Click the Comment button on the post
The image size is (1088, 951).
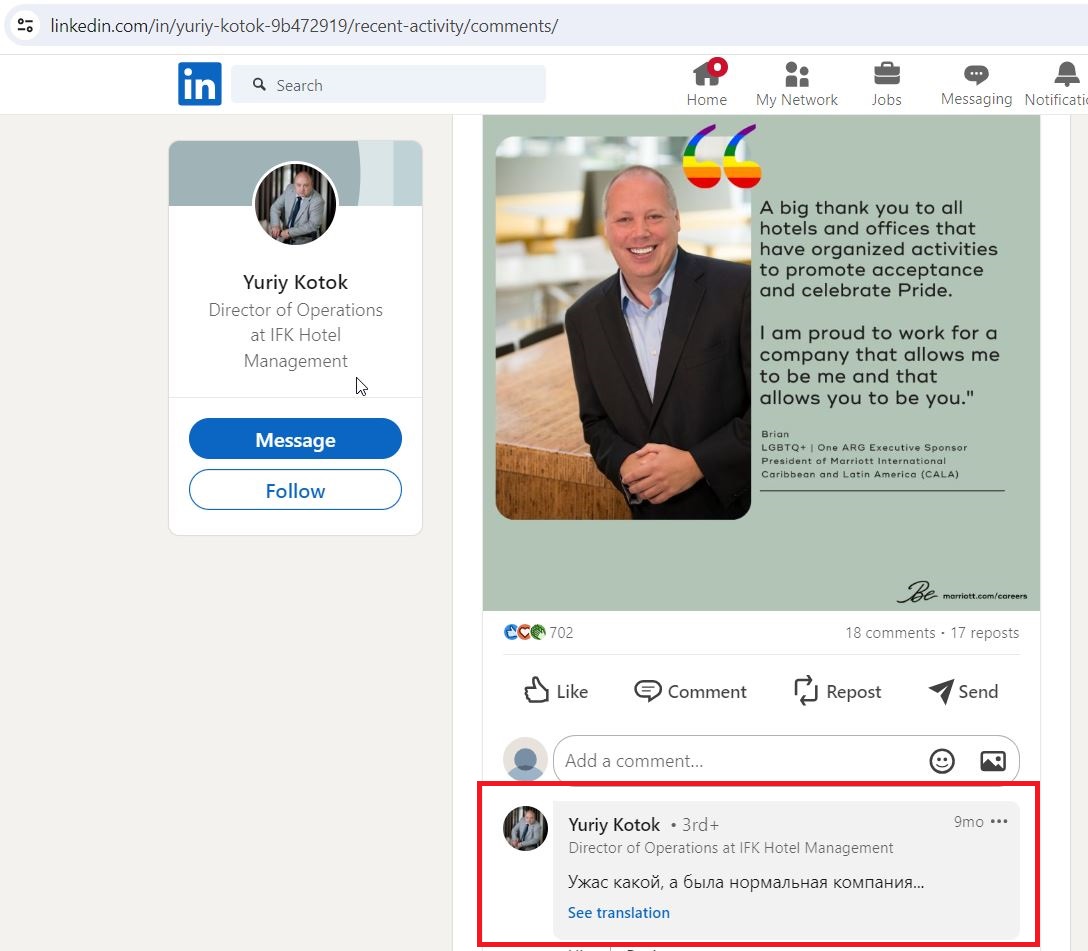(x=690, y=691)
